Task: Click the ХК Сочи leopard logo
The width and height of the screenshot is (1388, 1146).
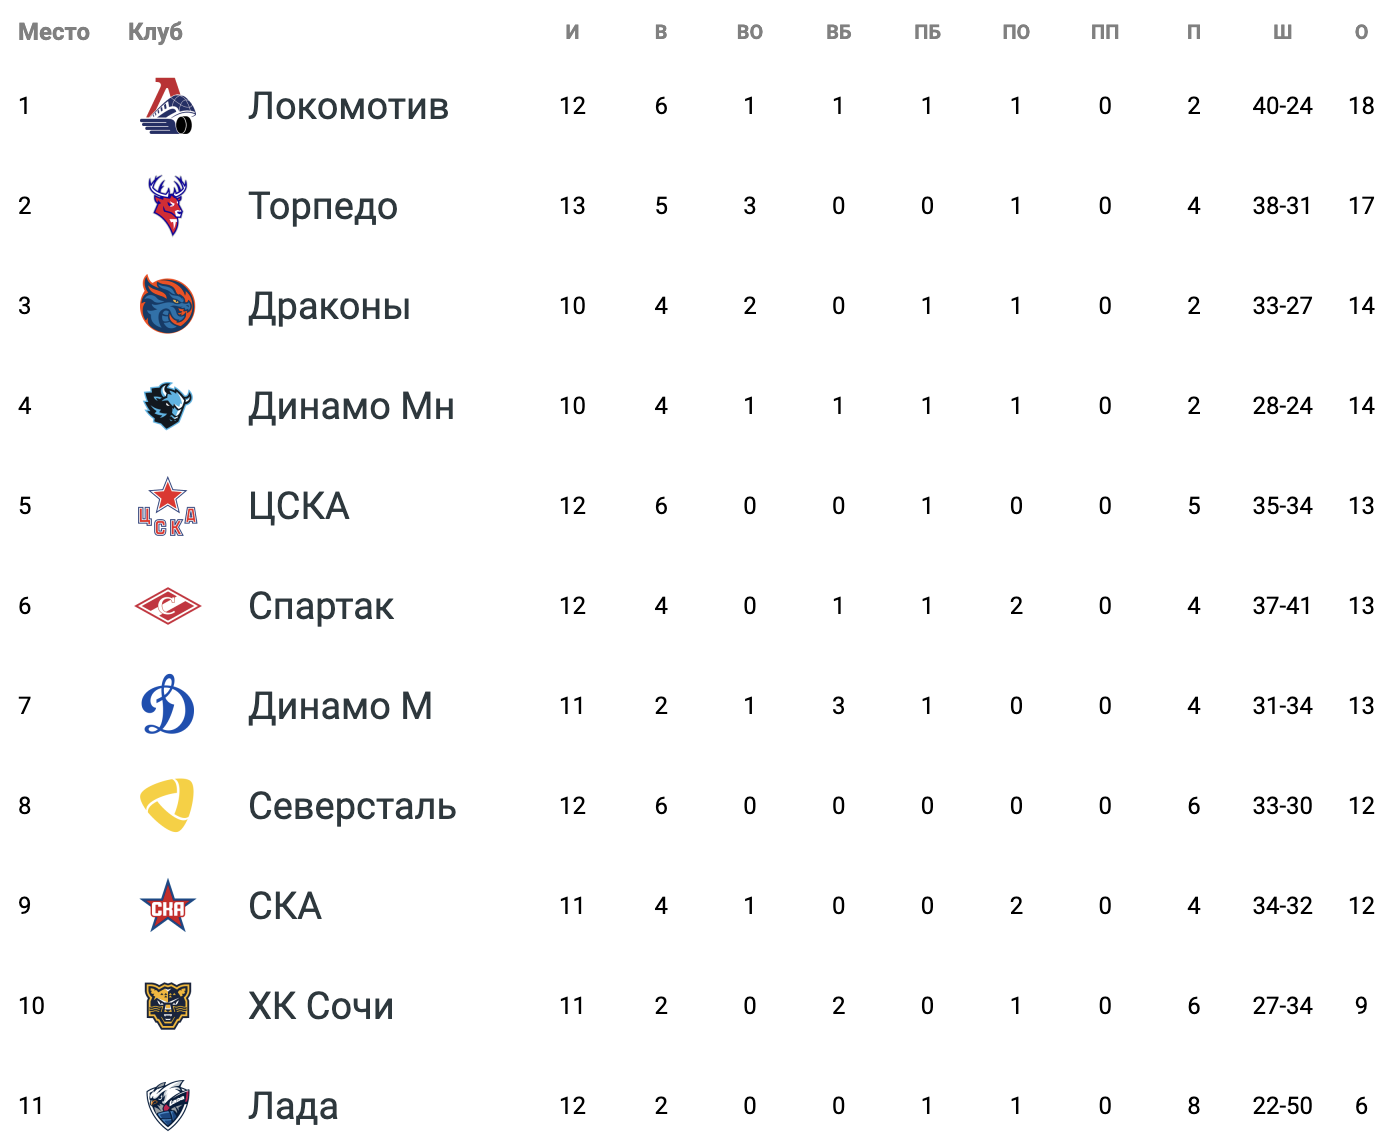Action: [167, 1005]
